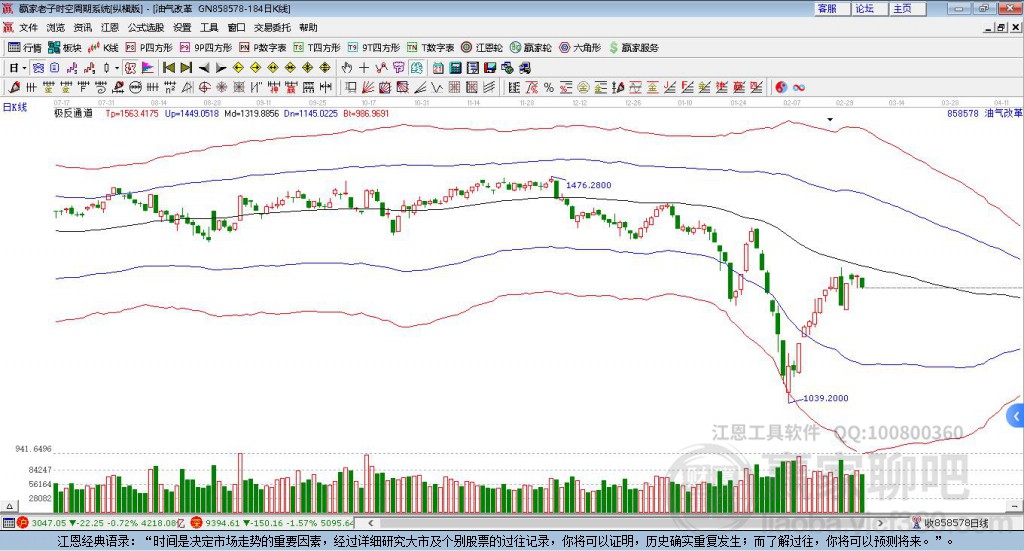Collapse volume panel with small up triangle

coord(10,506)
